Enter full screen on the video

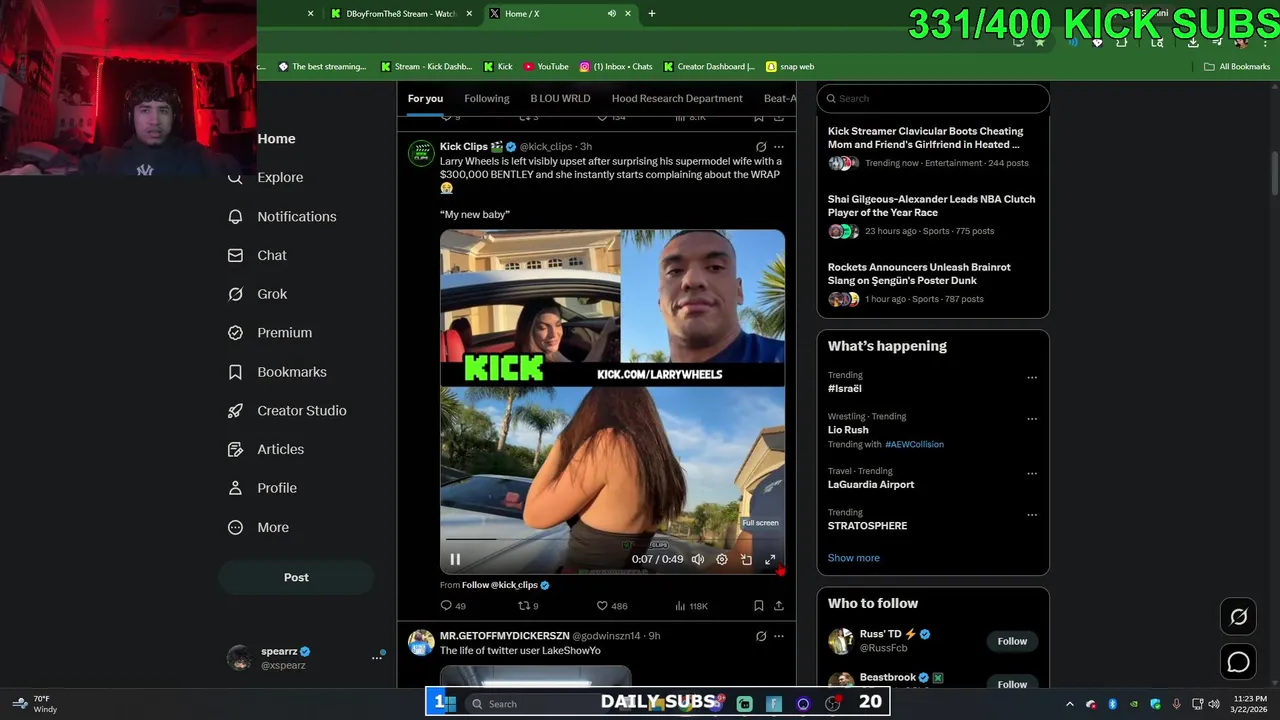tap(770, 559)
